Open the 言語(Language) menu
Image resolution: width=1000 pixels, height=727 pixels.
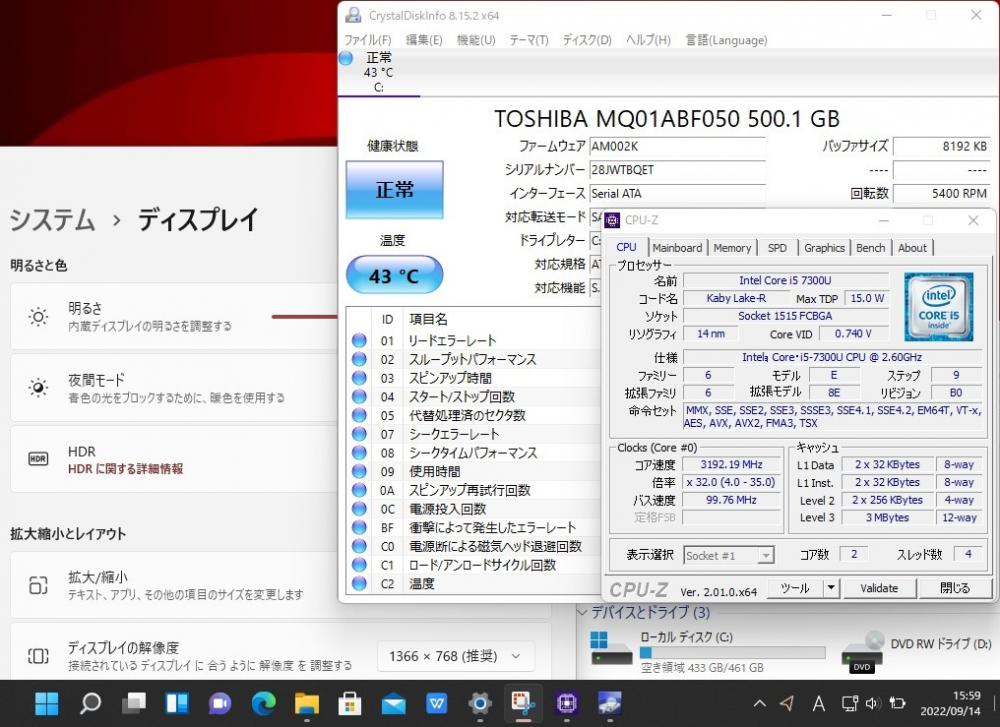pos(726,40)
